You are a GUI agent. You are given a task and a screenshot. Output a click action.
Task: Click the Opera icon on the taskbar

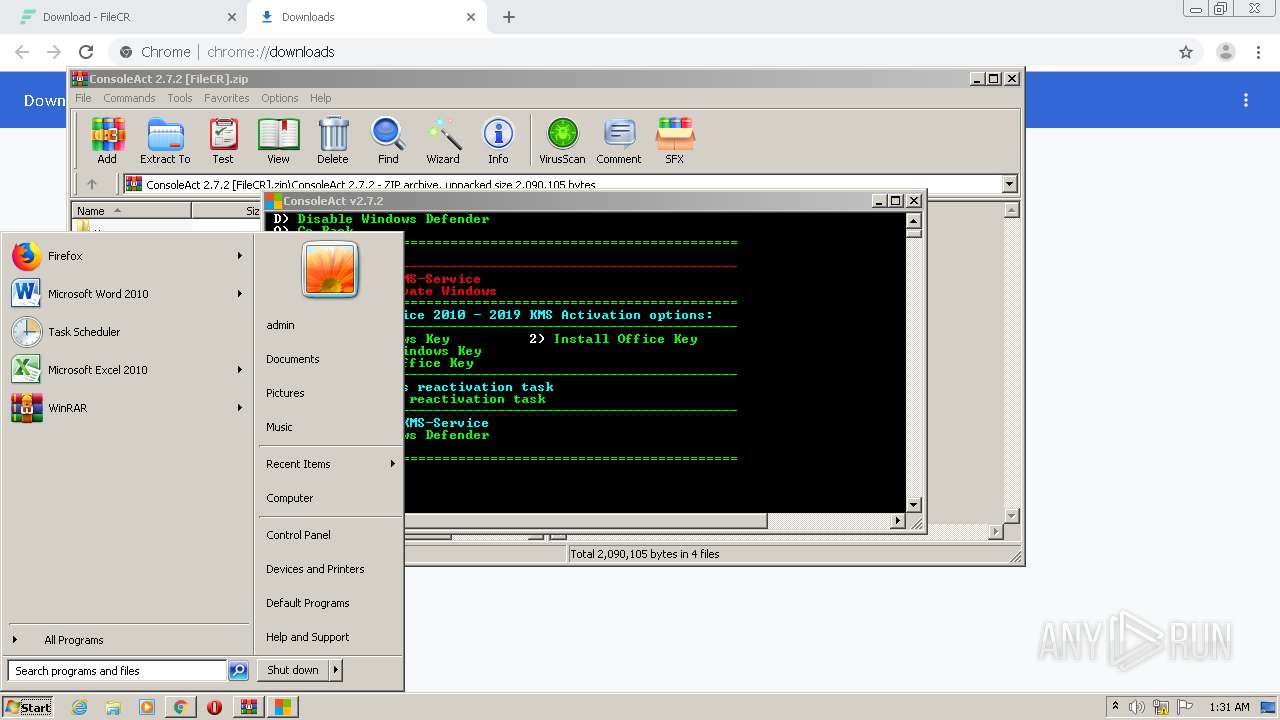[214, 707]
